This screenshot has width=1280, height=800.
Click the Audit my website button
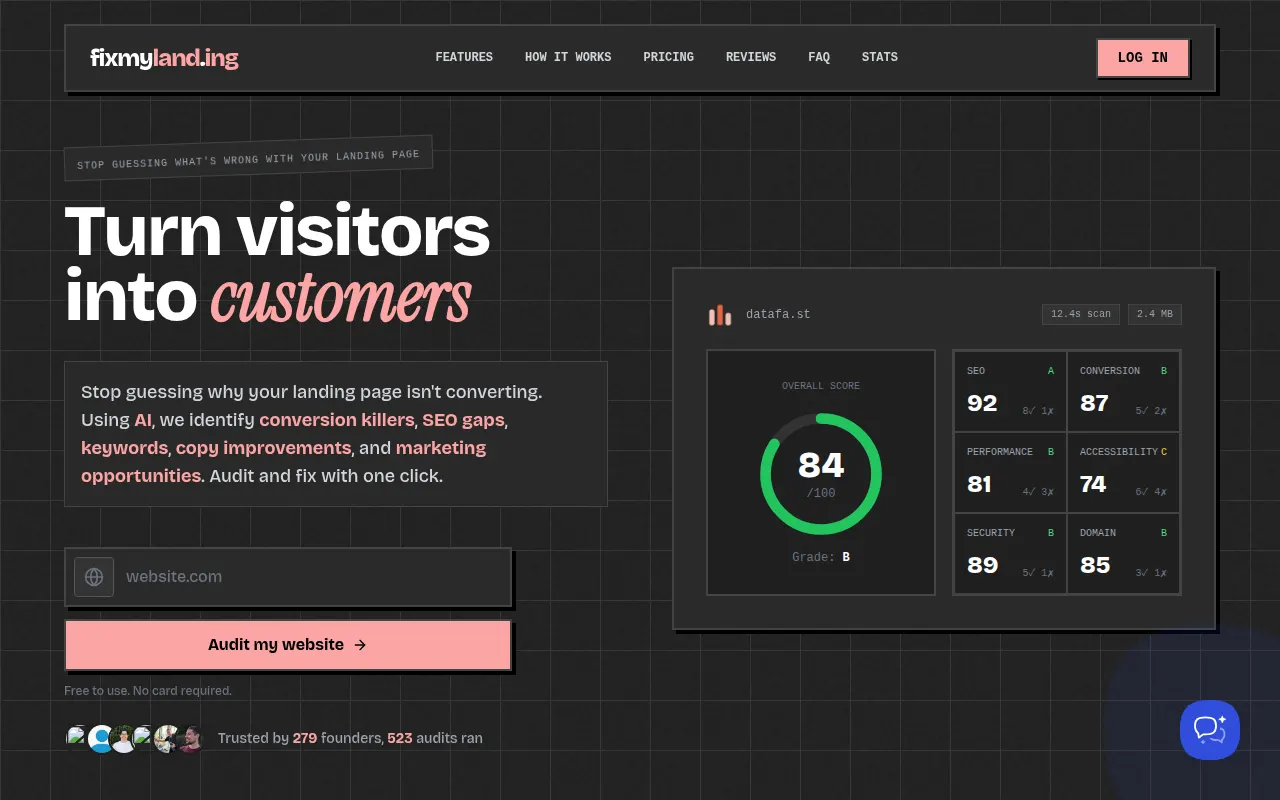pos(288,645)
